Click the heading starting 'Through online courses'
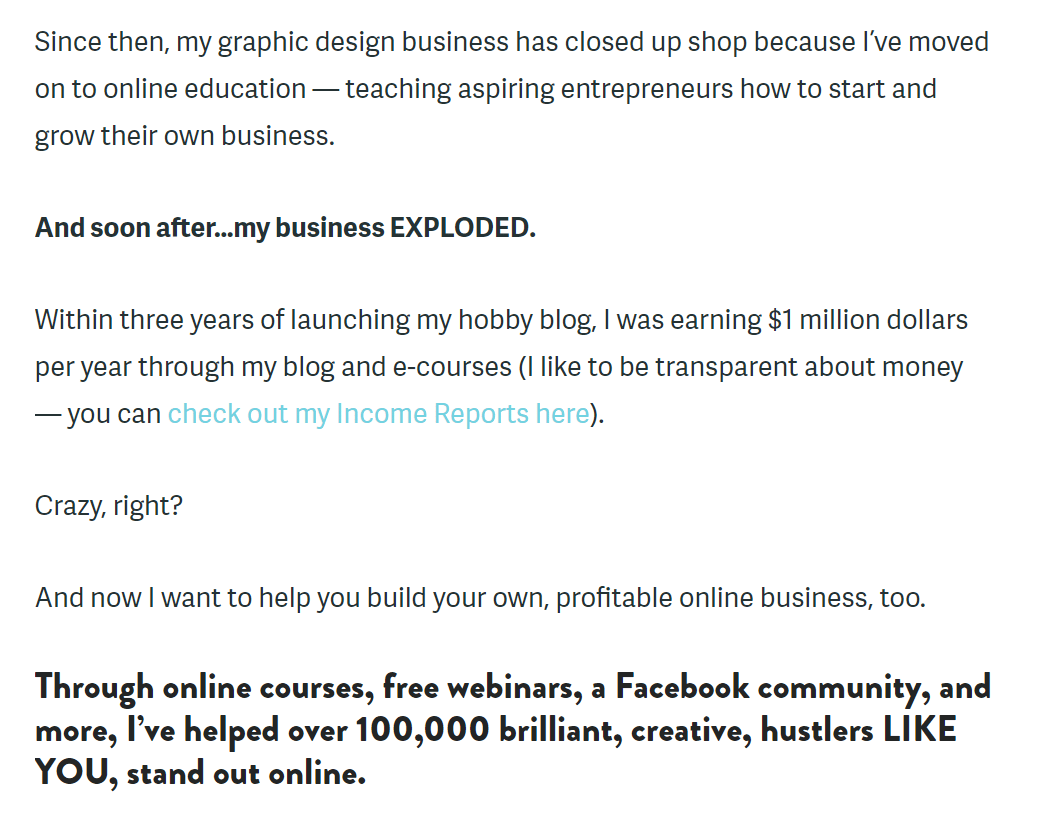Screen dimensions: 1045x820 513,730
